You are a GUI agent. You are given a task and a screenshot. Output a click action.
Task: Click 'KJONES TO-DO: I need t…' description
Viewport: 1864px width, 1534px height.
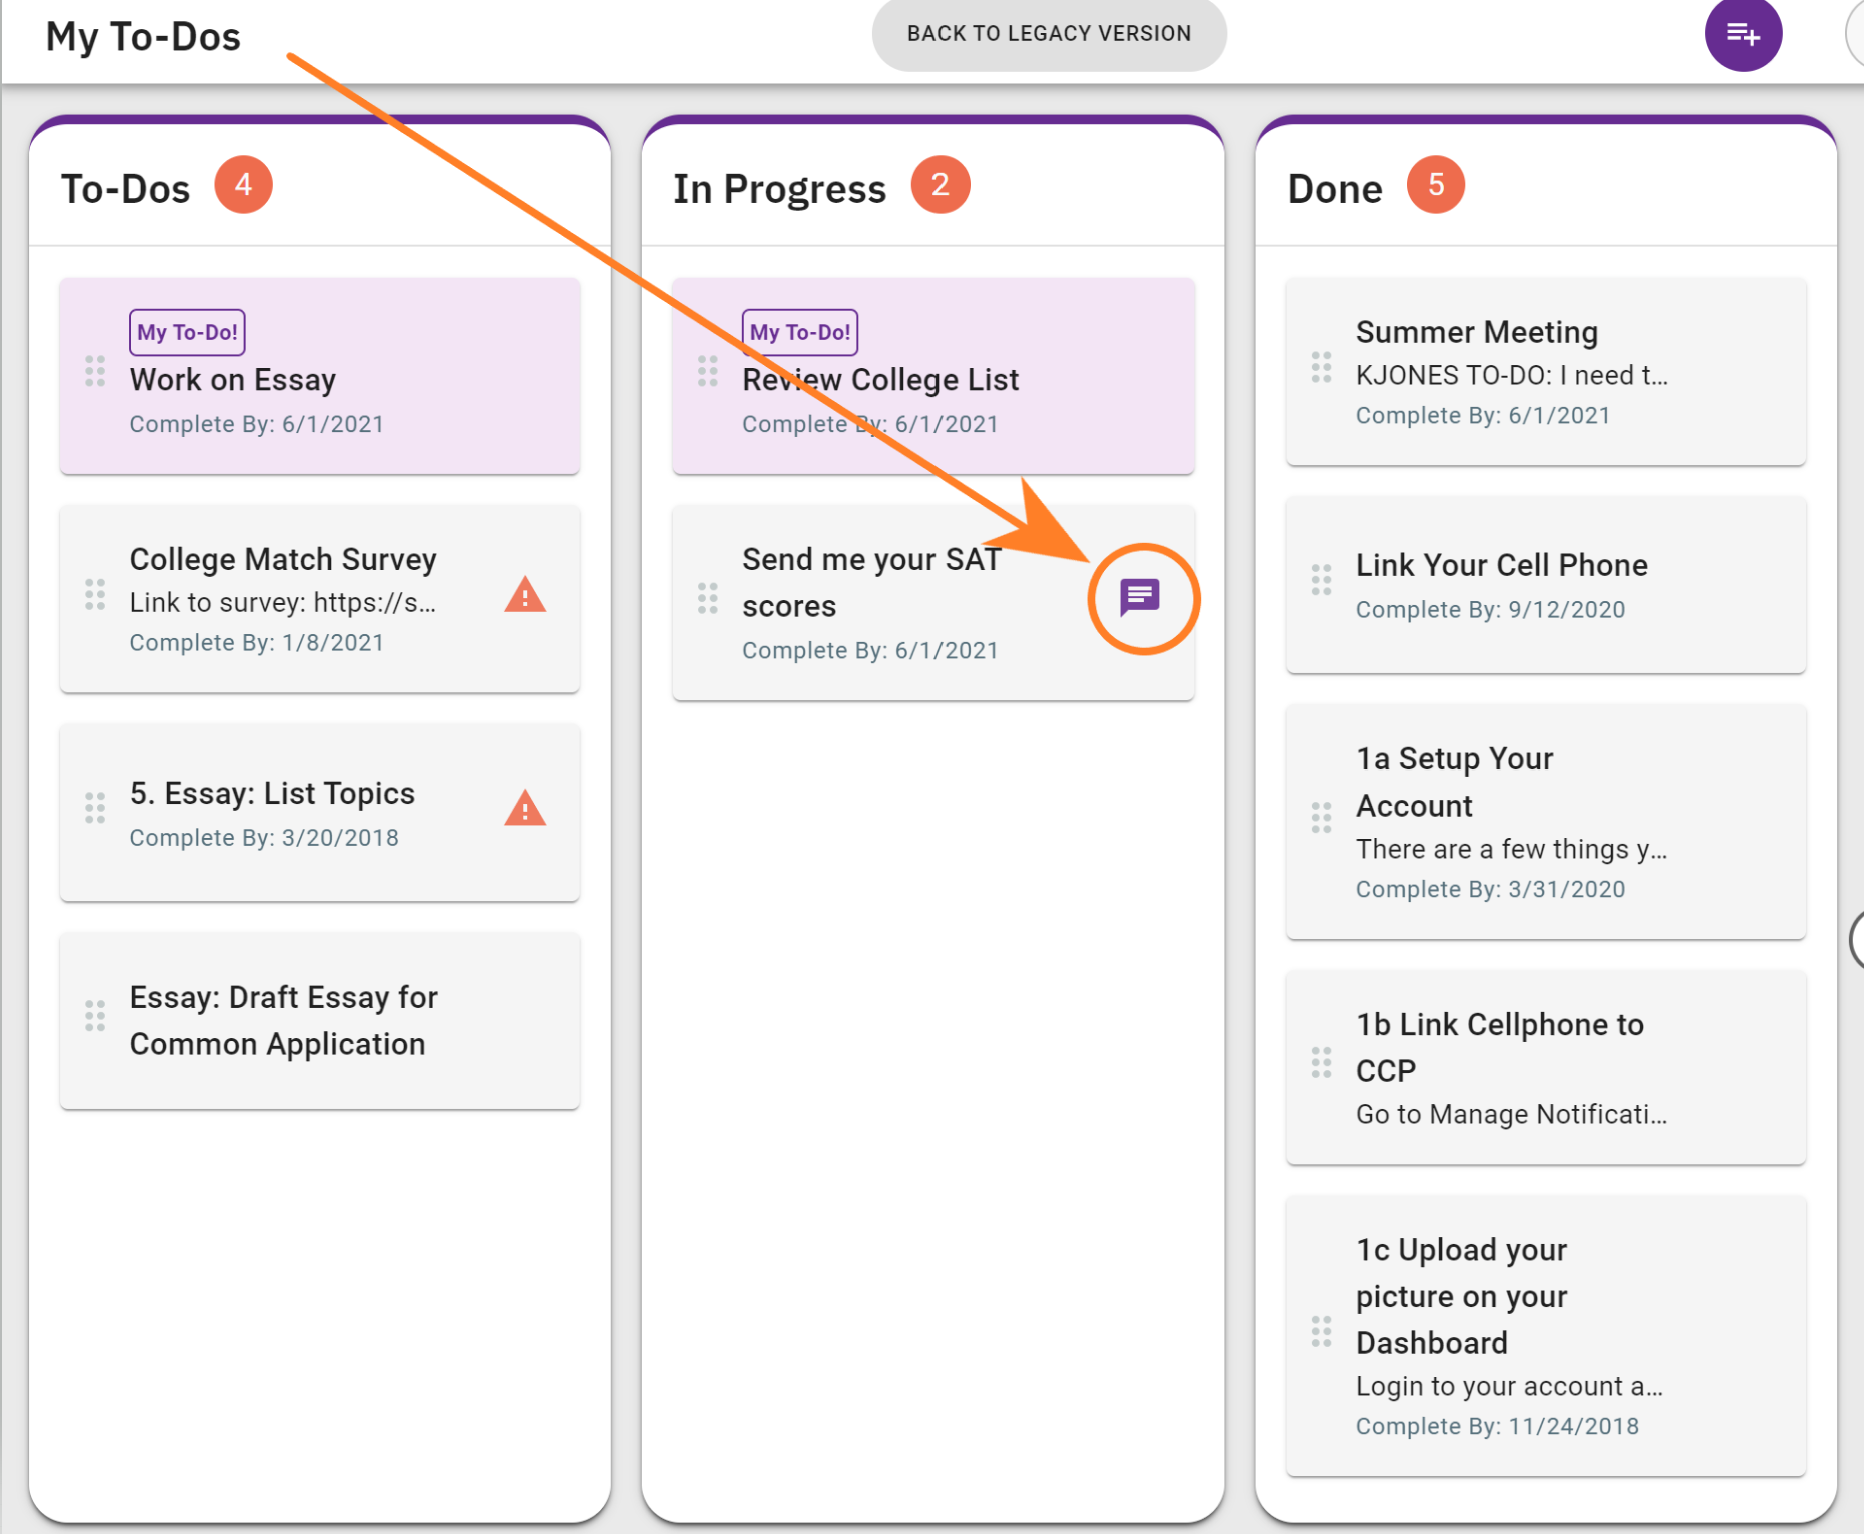(x=1511, y=375)
